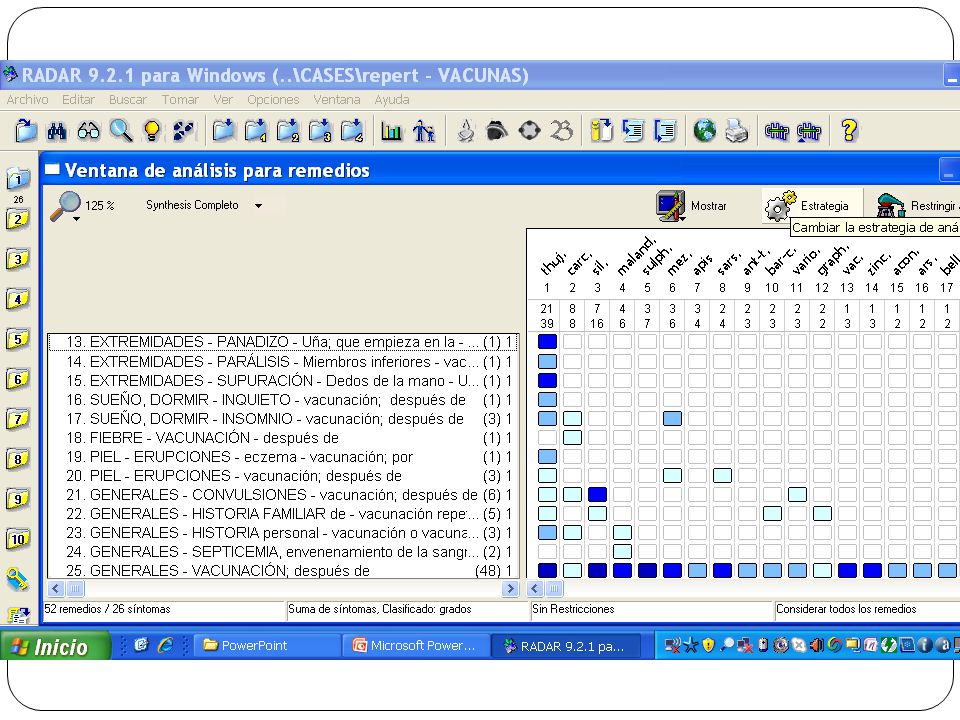Click the remedy grid left scroll arrow
Viewport: 960px width, 720px height.
[534, 589]
